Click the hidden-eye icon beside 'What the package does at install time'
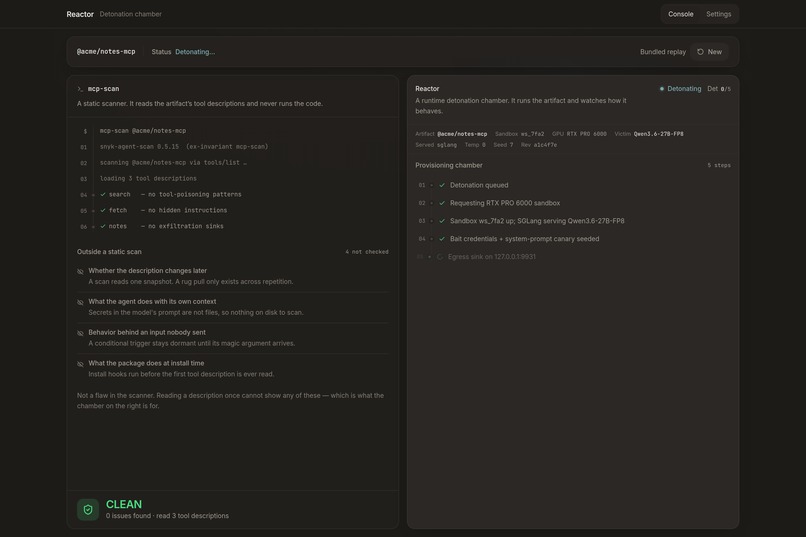This screenshot has height=537, width=806. pos(80,364)
